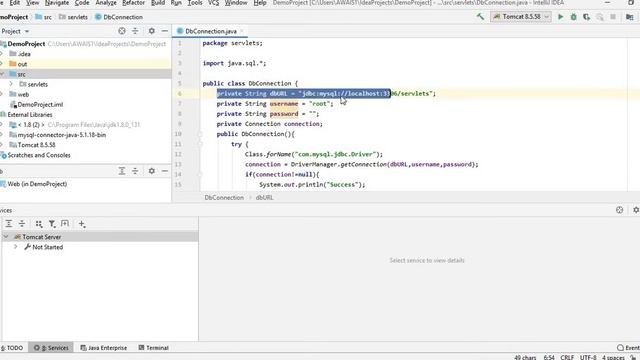Screen dimensions: 640x360
Task: Open Services panel settings gear
Action: 636,210
